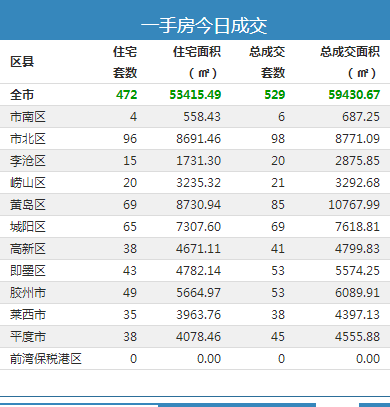Click the value 5574.25
The height and width of the screenshot is (407, 390).
pyautogui.click(x=358, y=271)
